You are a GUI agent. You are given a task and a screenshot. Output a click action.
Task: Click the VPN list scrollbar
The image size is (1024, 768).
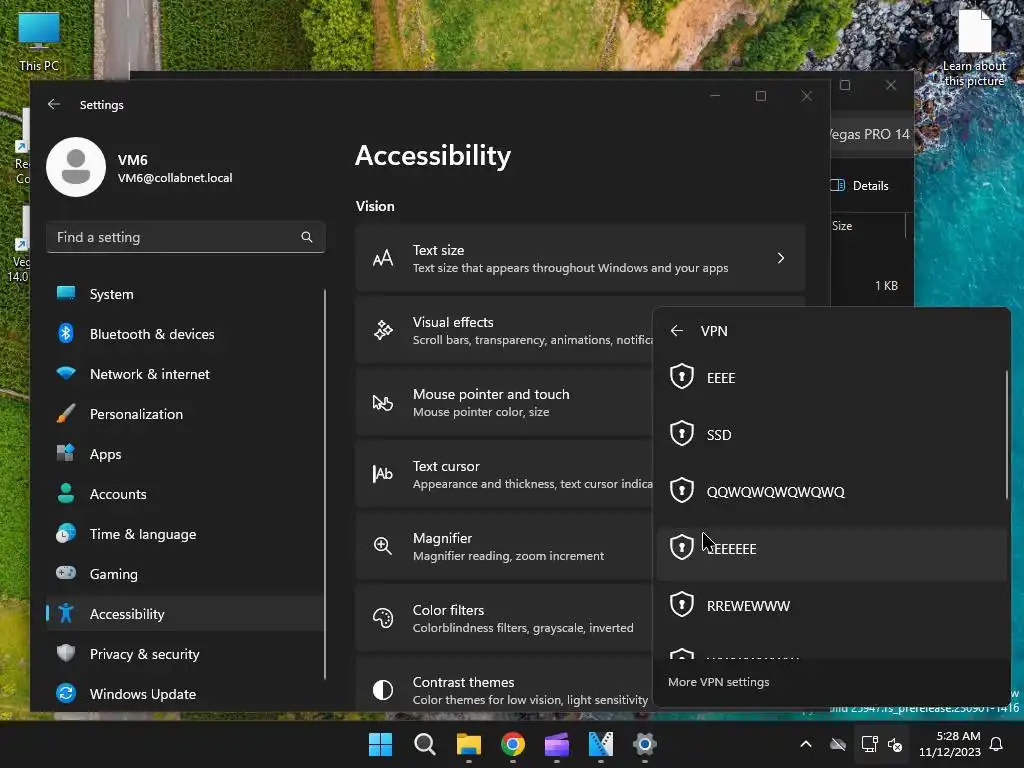pos(1006,435)
